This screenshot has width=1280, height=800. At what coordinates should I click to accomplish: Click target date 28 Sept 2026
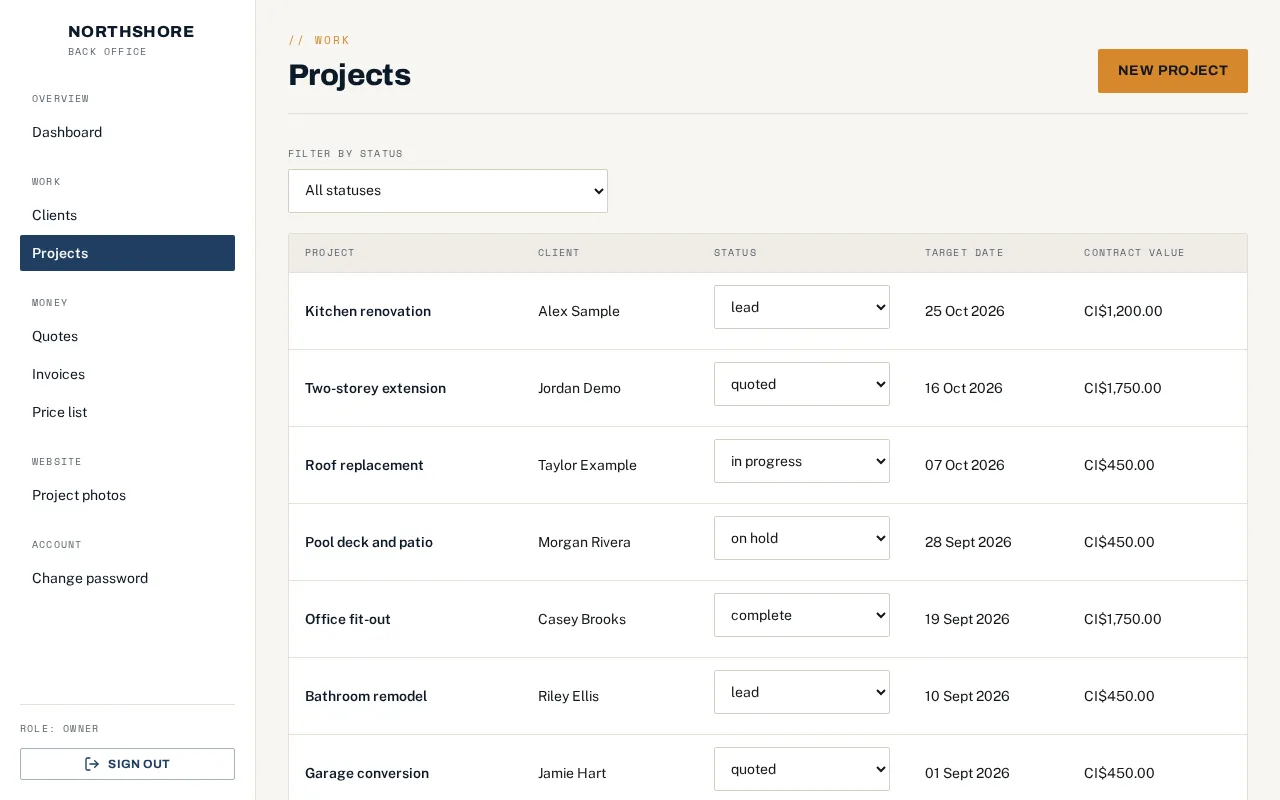pyautogui.click(x=968, y=542)
